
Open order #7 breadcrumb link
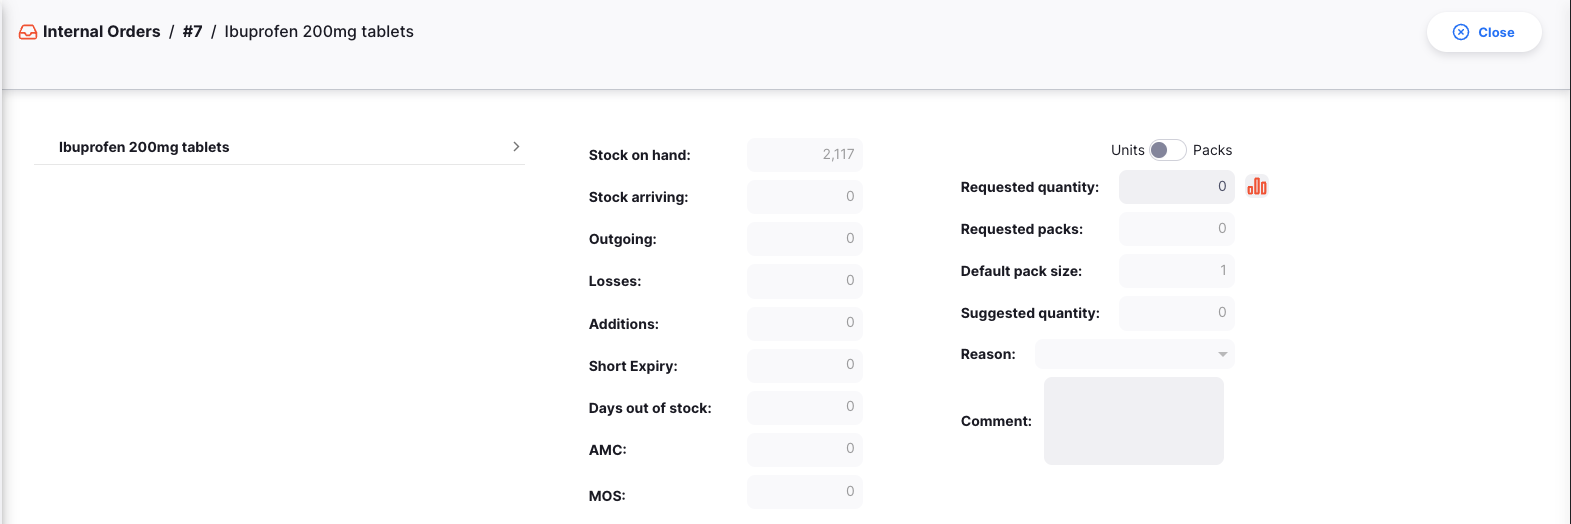(192, 32)
